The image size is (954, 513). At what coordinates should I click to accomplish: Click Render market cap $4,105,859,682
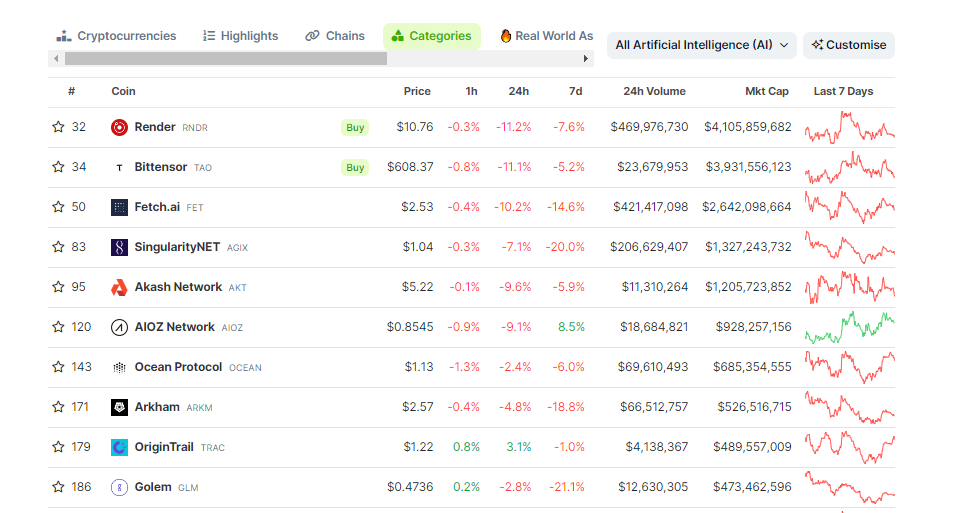click(x=748, y=127)
